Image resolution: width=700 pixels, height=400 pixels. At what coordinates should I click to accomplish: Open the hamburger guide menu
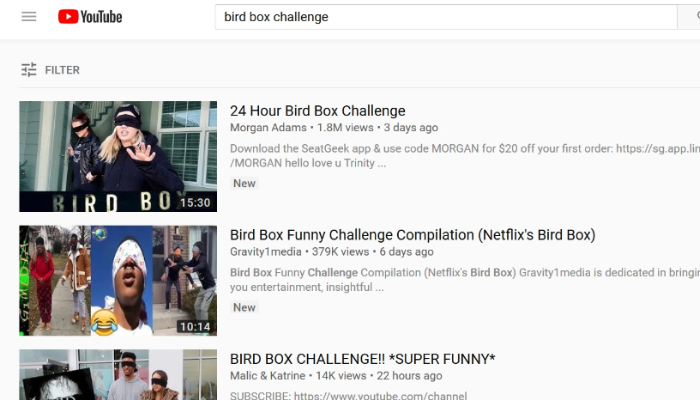[29, 17]
